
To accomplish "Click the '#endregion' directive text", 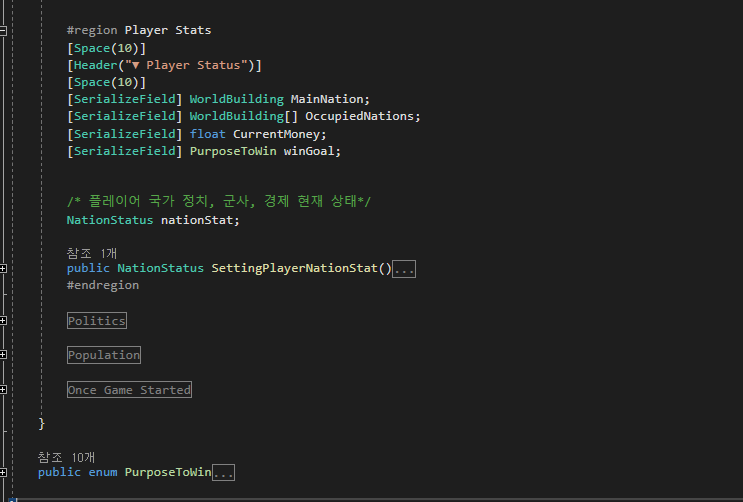I will point(103,285).
